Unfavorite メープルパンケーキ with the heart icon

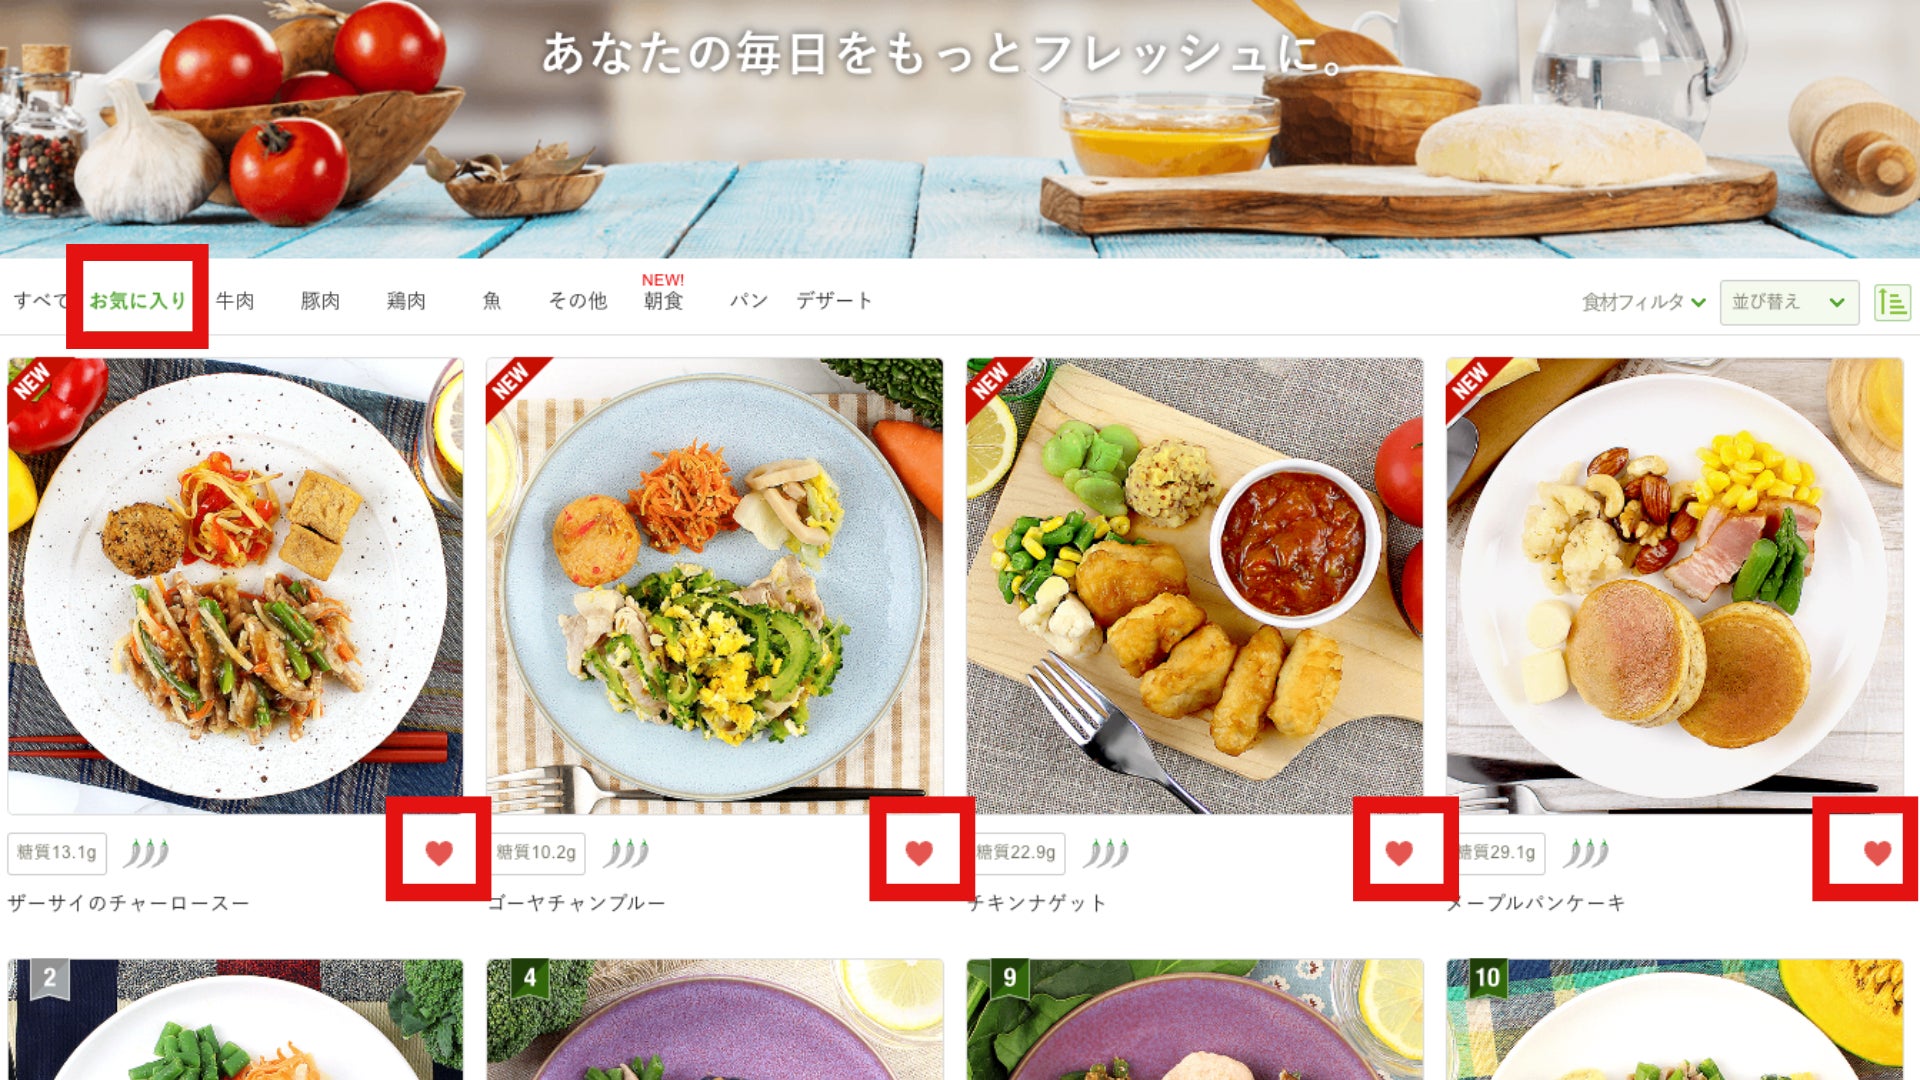1878,852
